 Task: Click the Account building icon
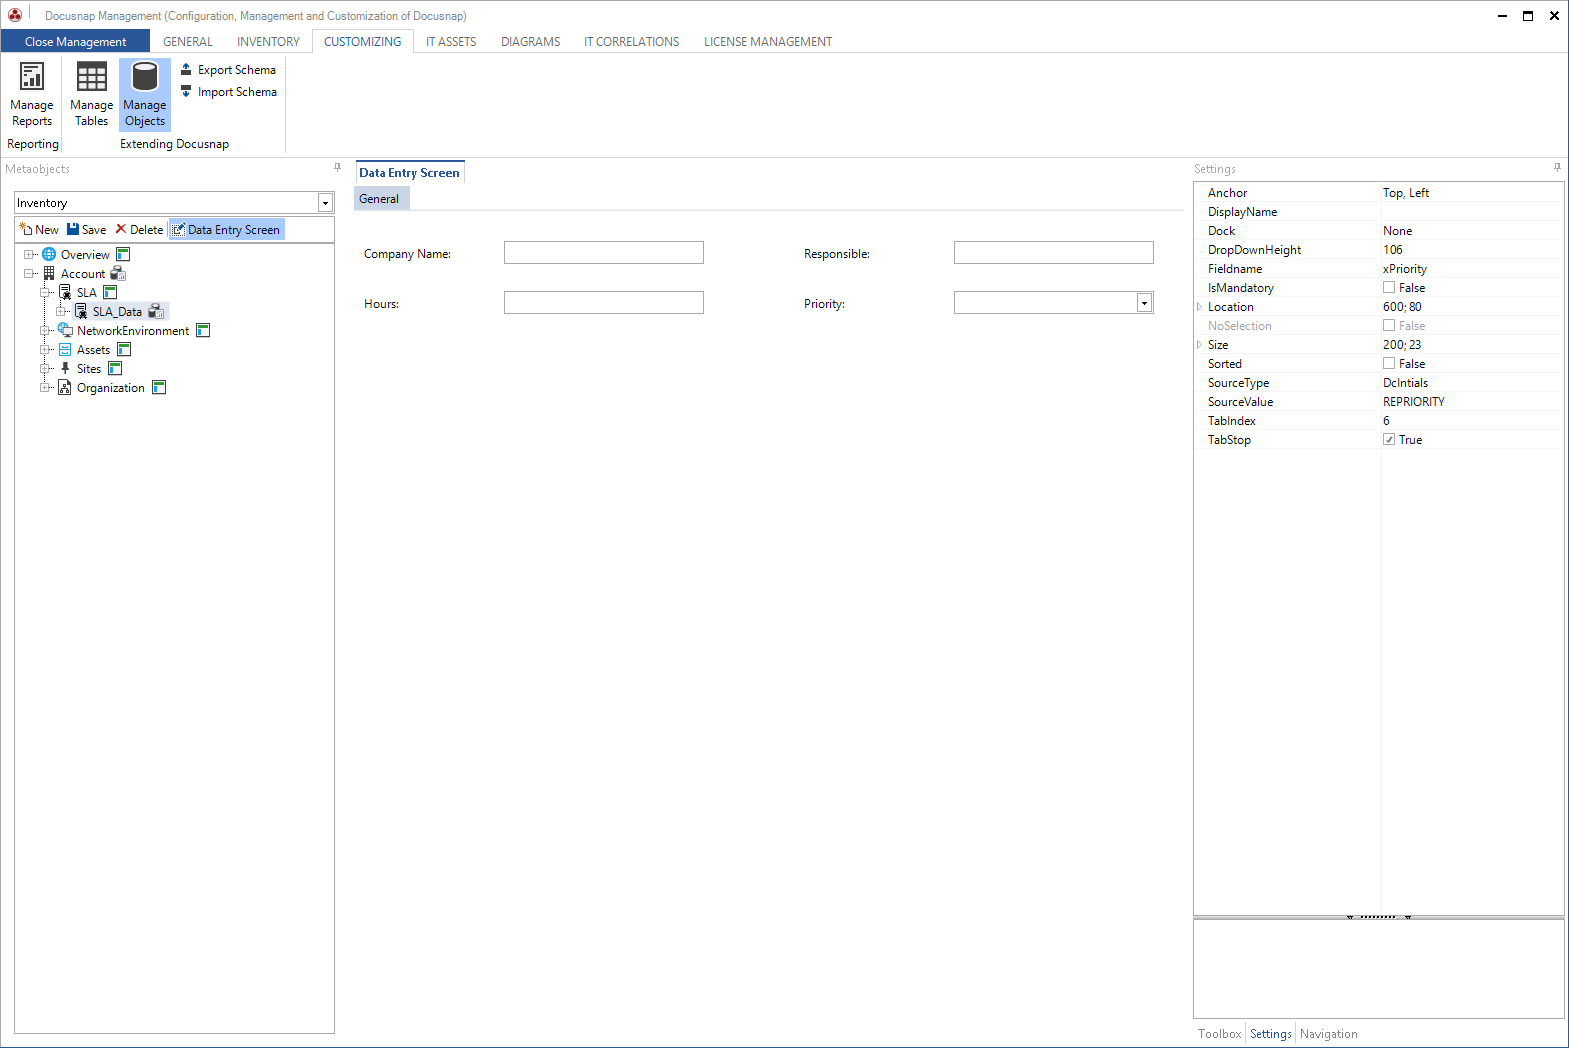[49, 273]
